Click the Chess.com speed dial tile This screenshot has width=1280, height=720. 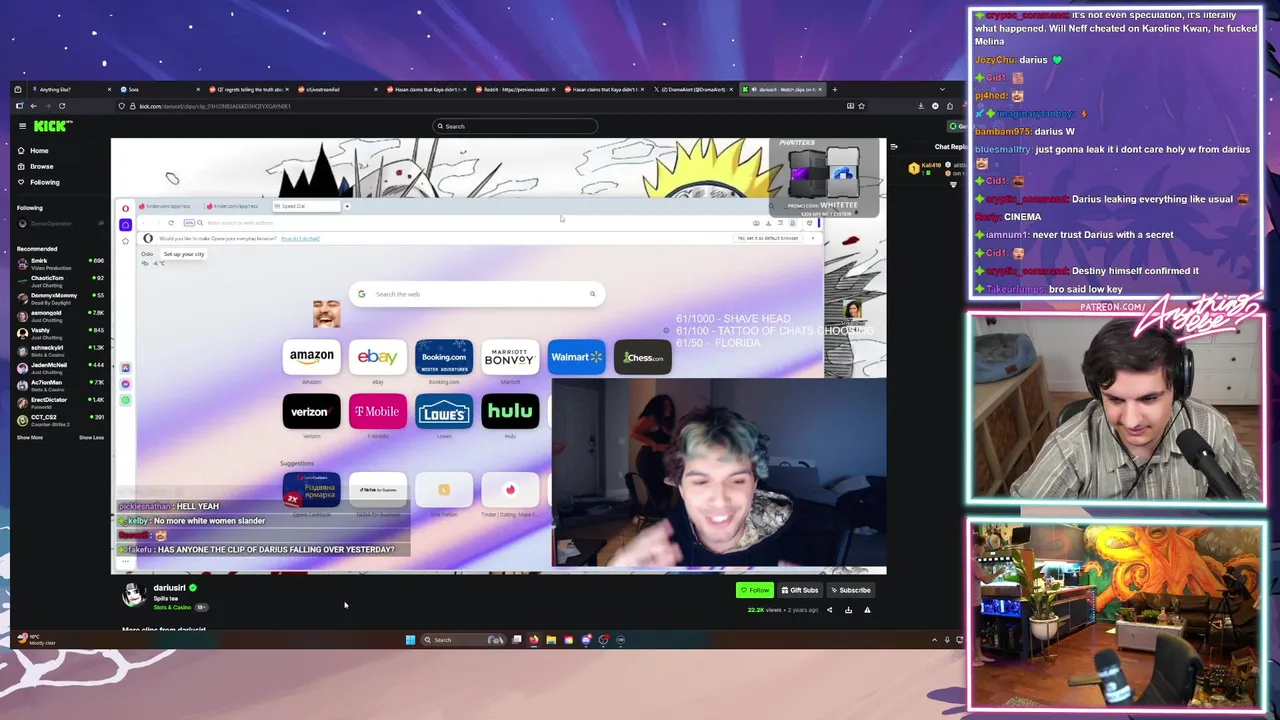(643, 357)
